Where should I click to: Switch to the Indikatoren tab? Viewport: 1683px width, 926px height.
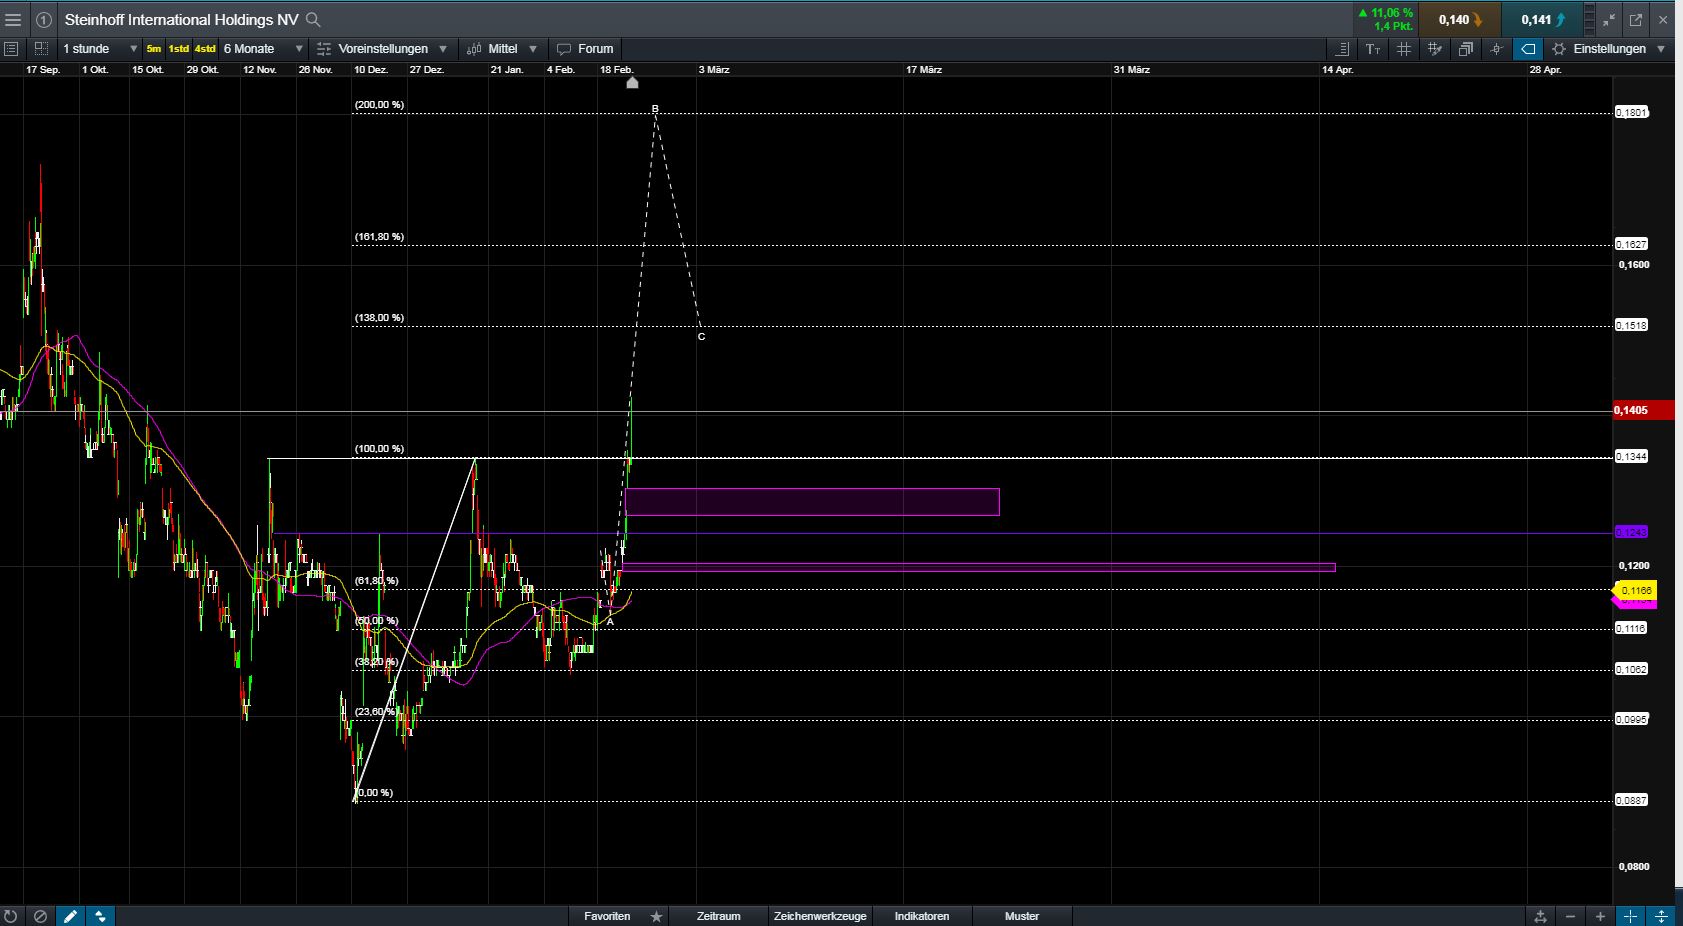tap(923, 916)
